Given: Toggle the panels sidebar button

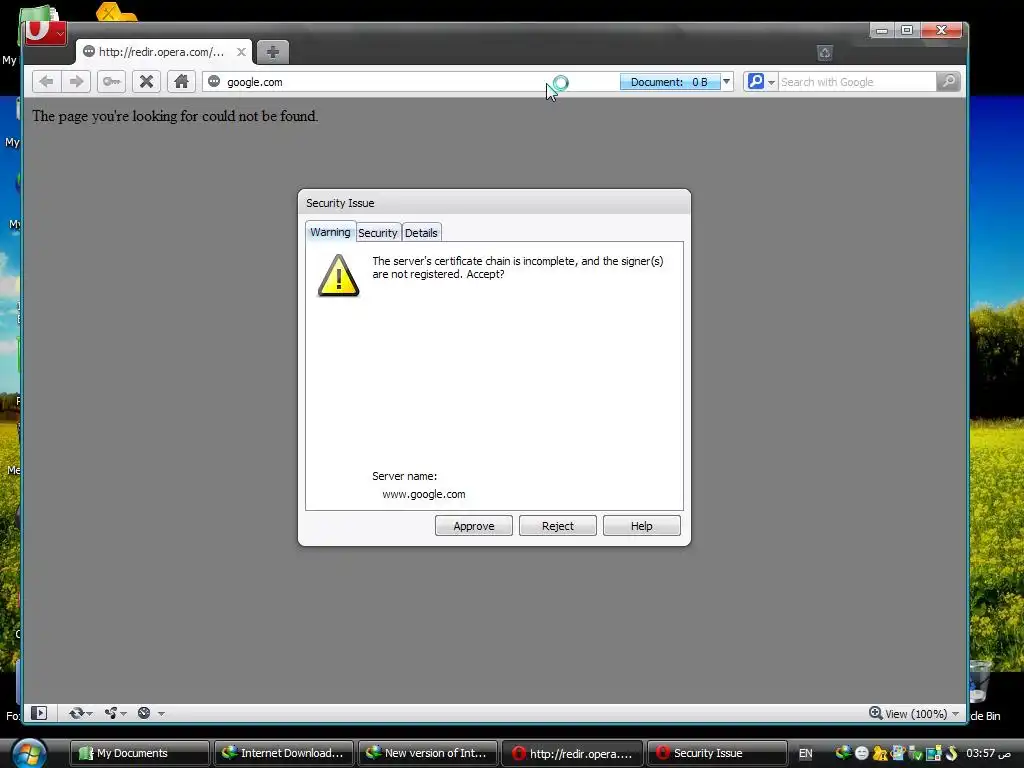Looking at the screenshot, I should pos(39,713).
